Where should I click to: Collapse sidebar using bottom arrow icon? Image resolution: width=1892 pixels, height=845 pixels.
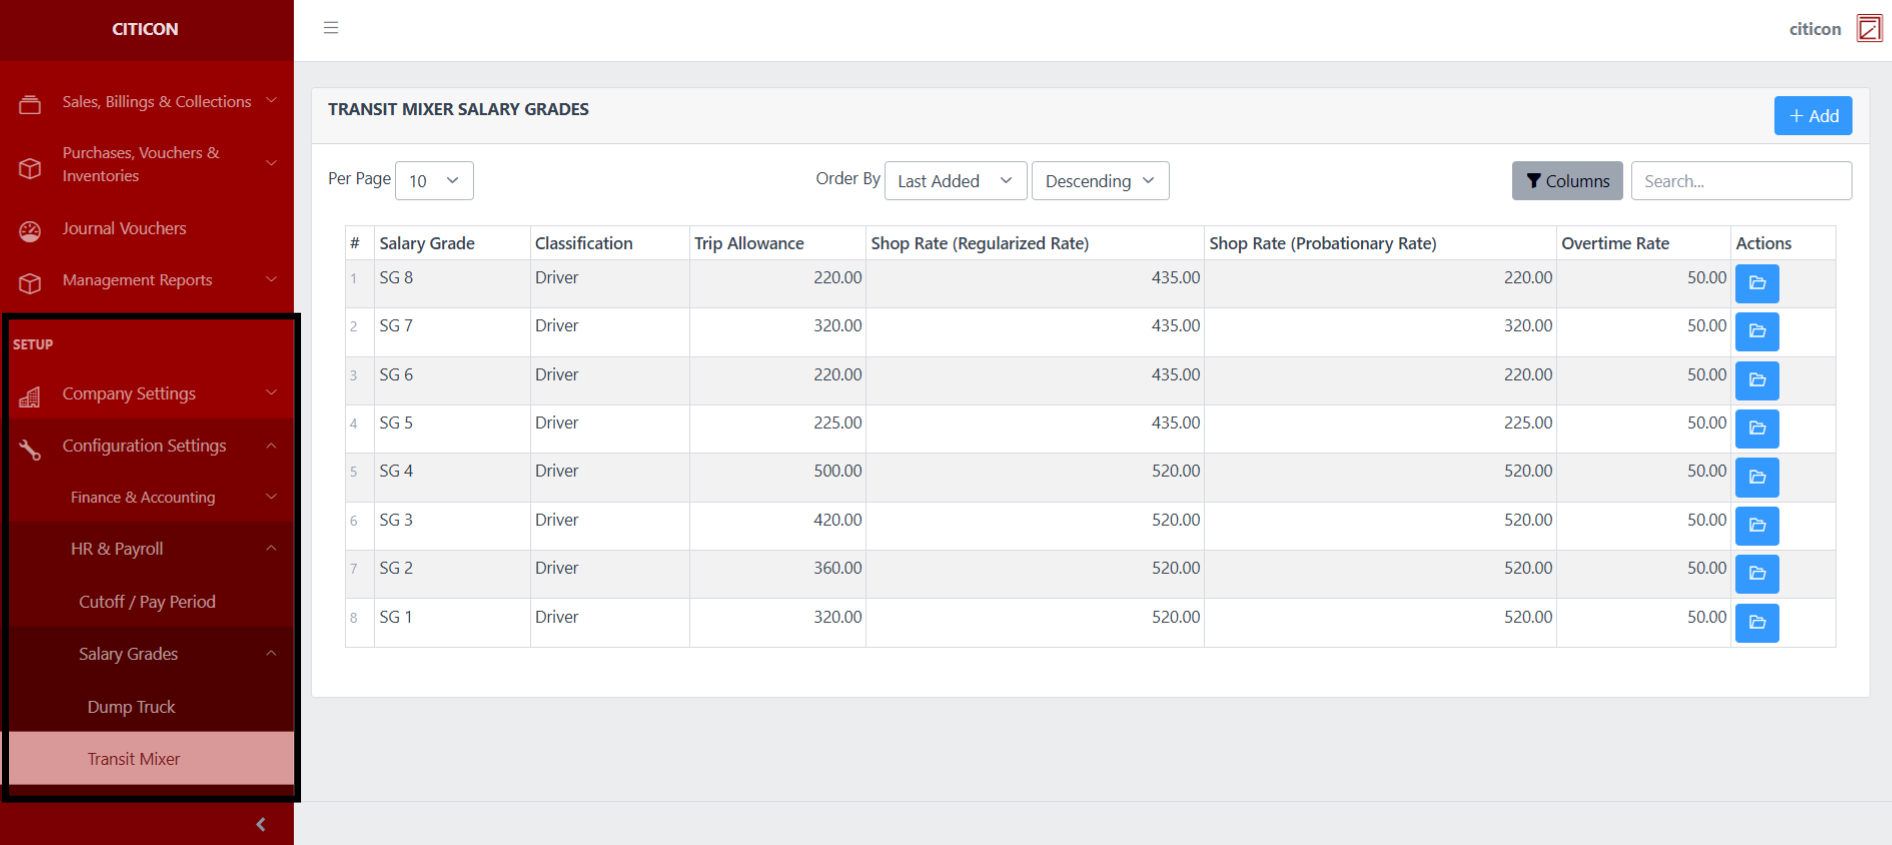pos(261,824)
